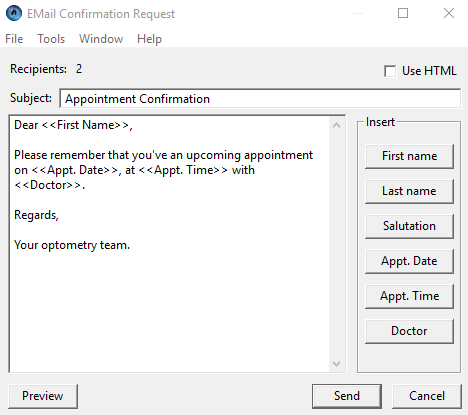Cancel the email confirmation request
The image size is (468, 415).
click(427, 396)
